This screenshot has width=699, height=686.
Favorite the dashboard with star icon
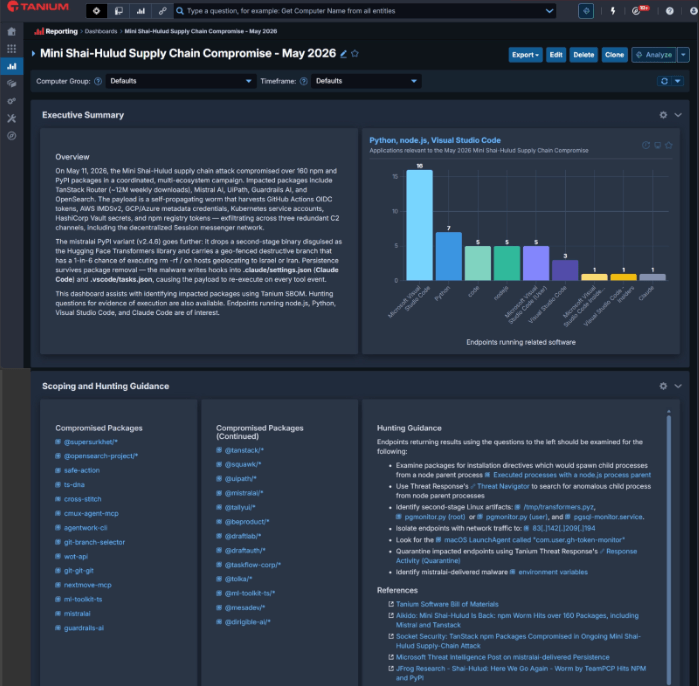pos(355,53)
